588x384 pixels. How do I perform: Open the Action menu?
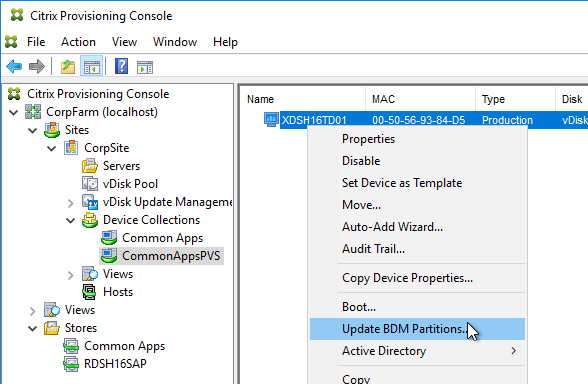pyautogui.click(x=78, y=42)
